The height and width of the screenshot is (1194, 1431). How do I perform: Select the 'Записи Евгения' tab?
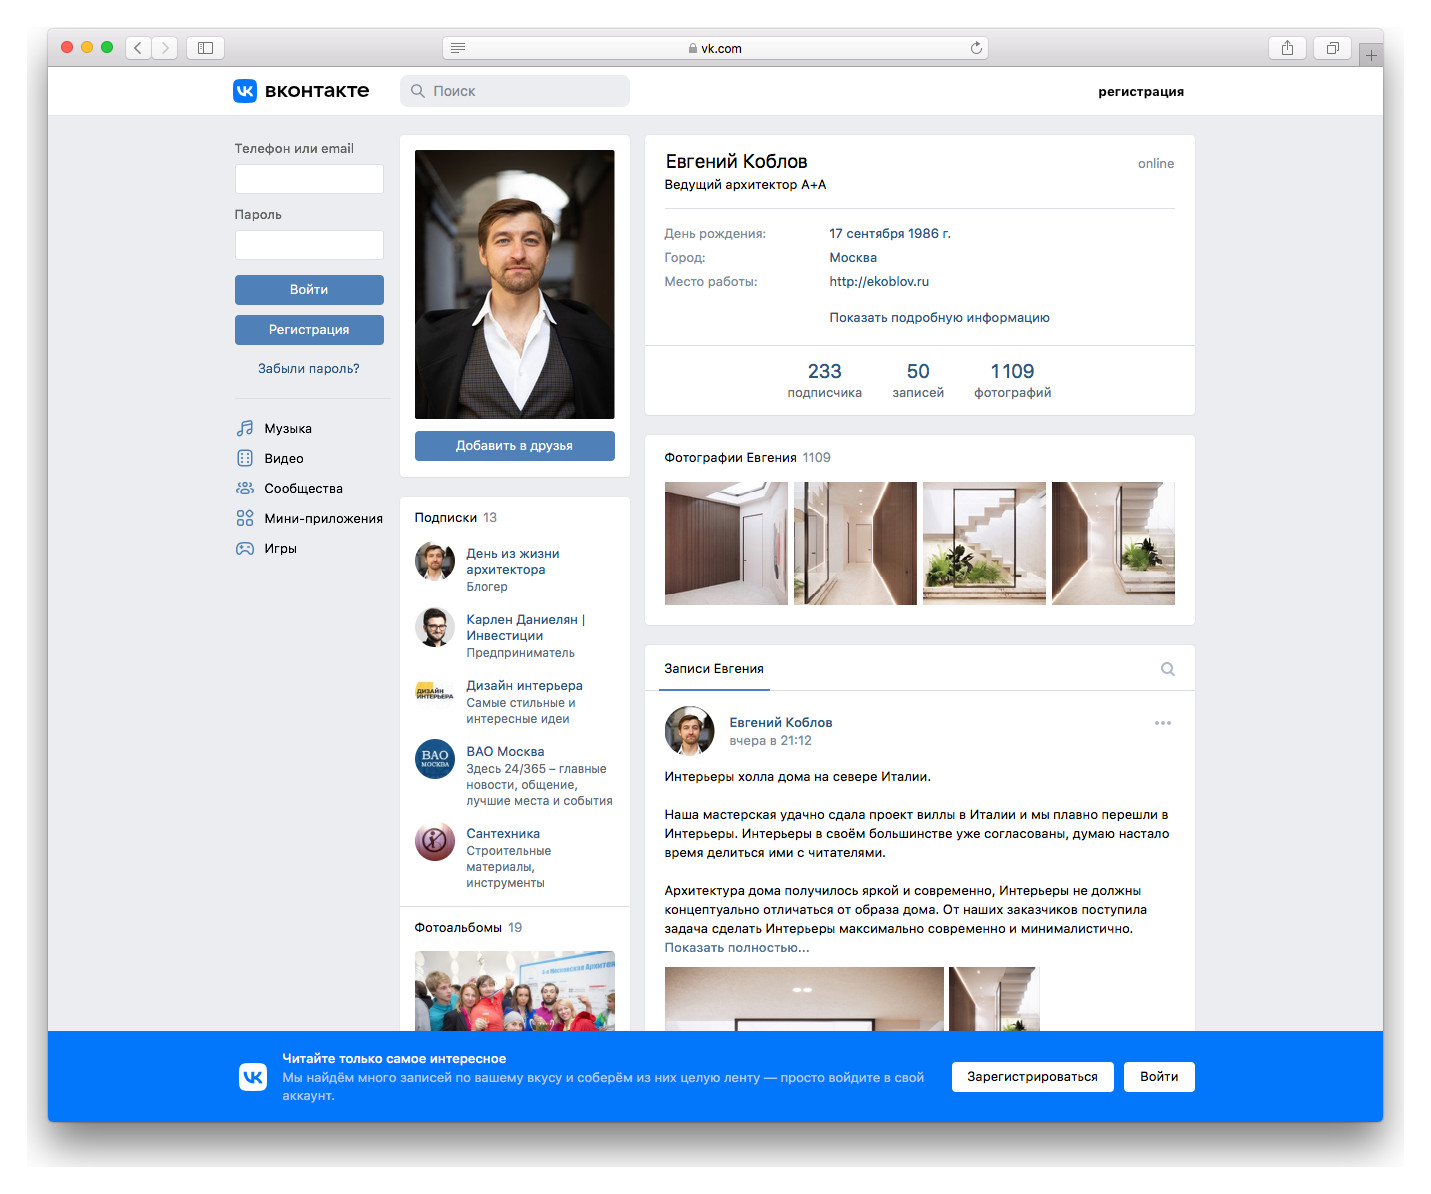pyautogui.click(x=714, y=669)
